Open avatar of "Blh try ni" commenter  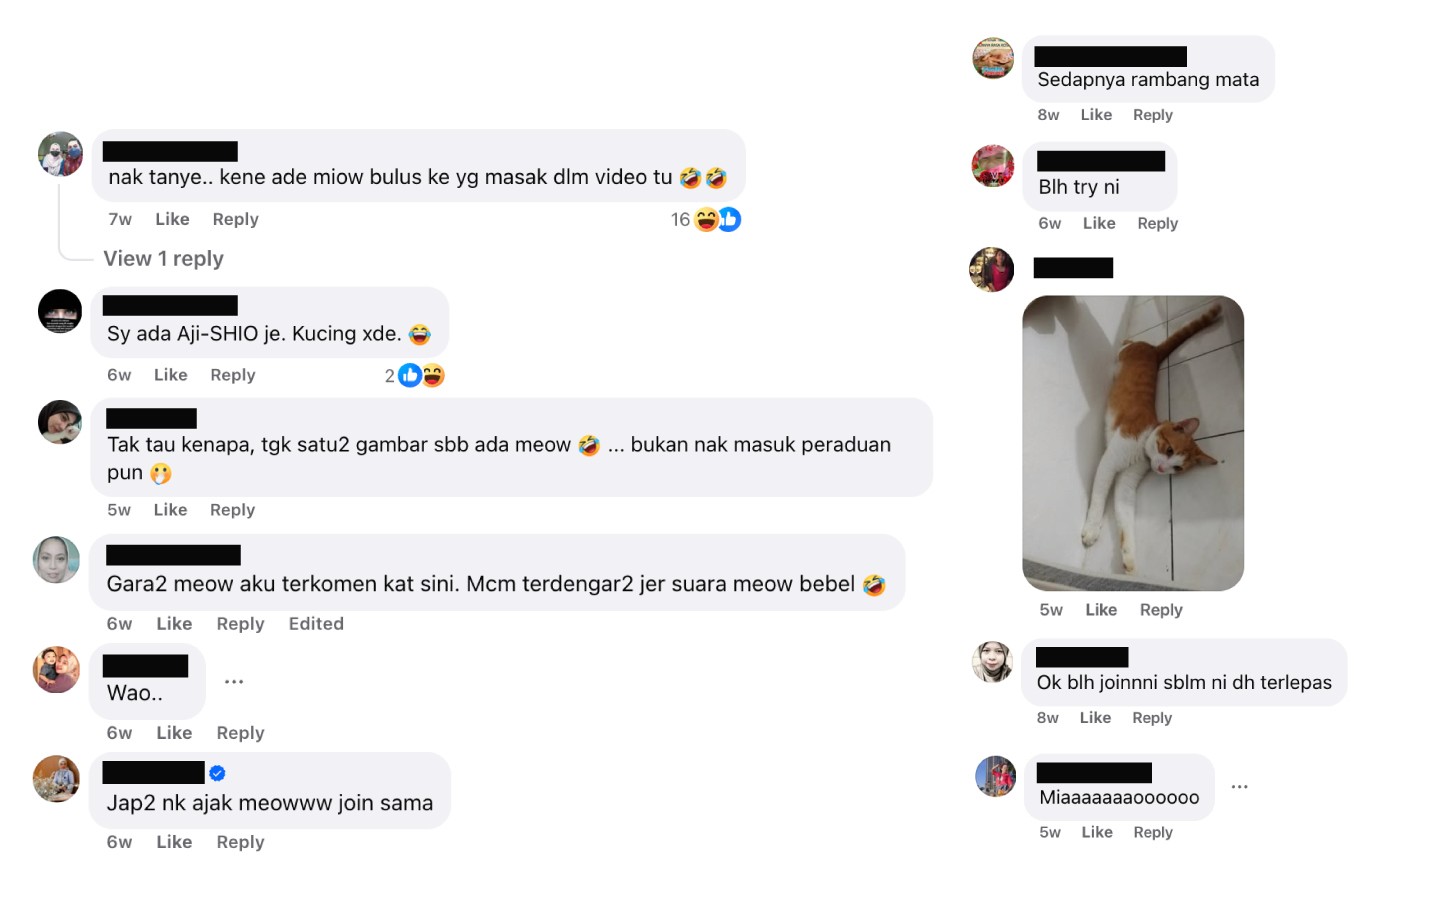pos(993,165)
